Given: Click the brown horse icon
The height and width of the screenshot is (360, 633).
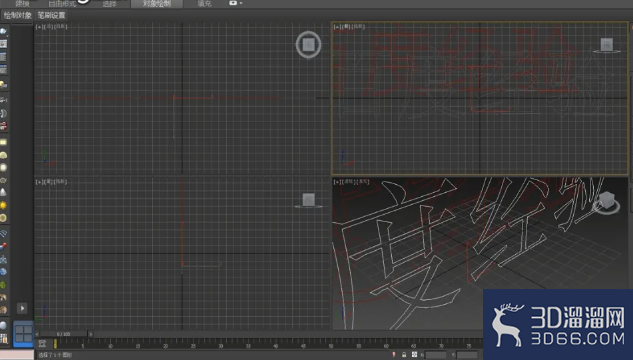Looking at the screenshot, I should coord(3,297).
